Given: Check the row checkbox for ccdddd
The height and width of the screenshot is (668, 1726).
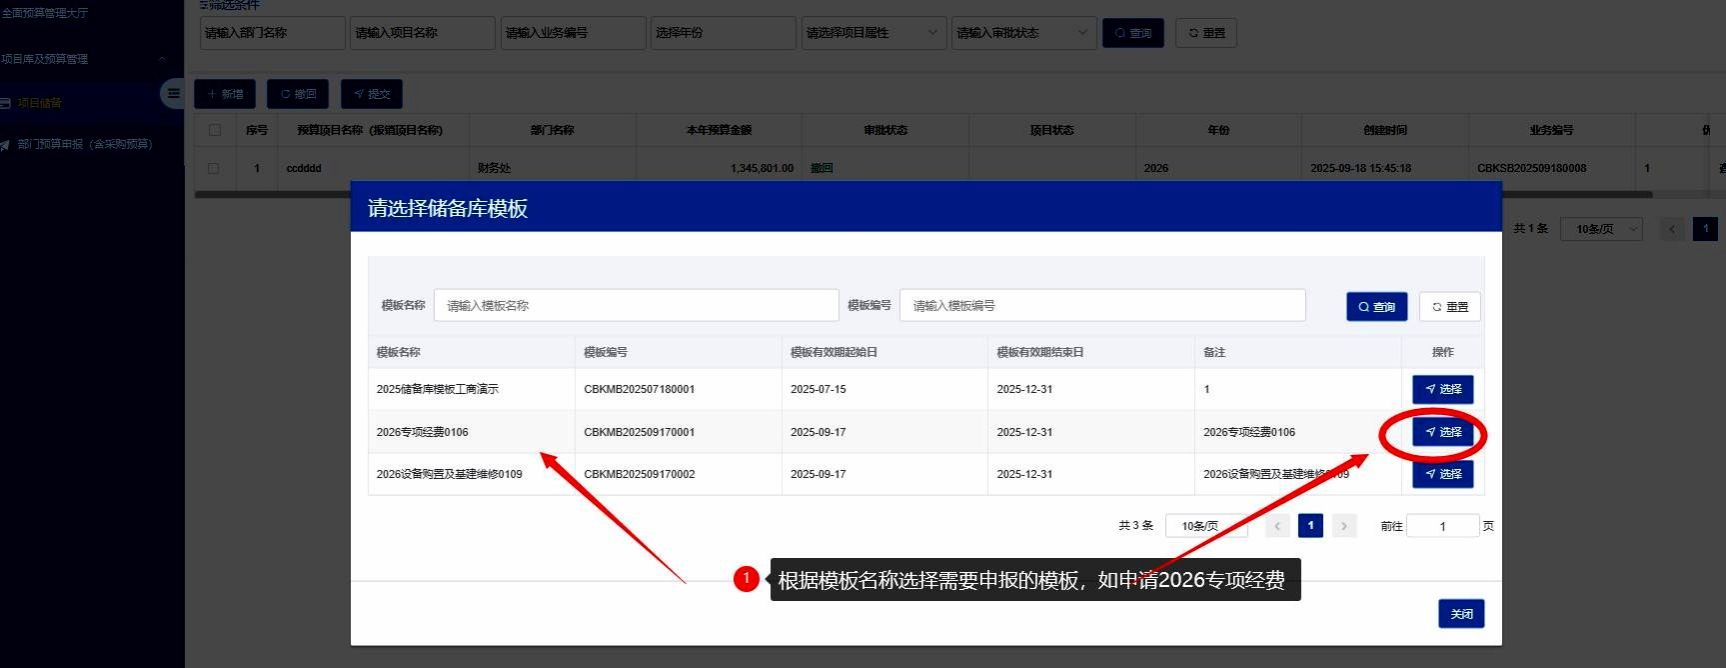Looking at the screenshot, I should (x=213, y=168).
